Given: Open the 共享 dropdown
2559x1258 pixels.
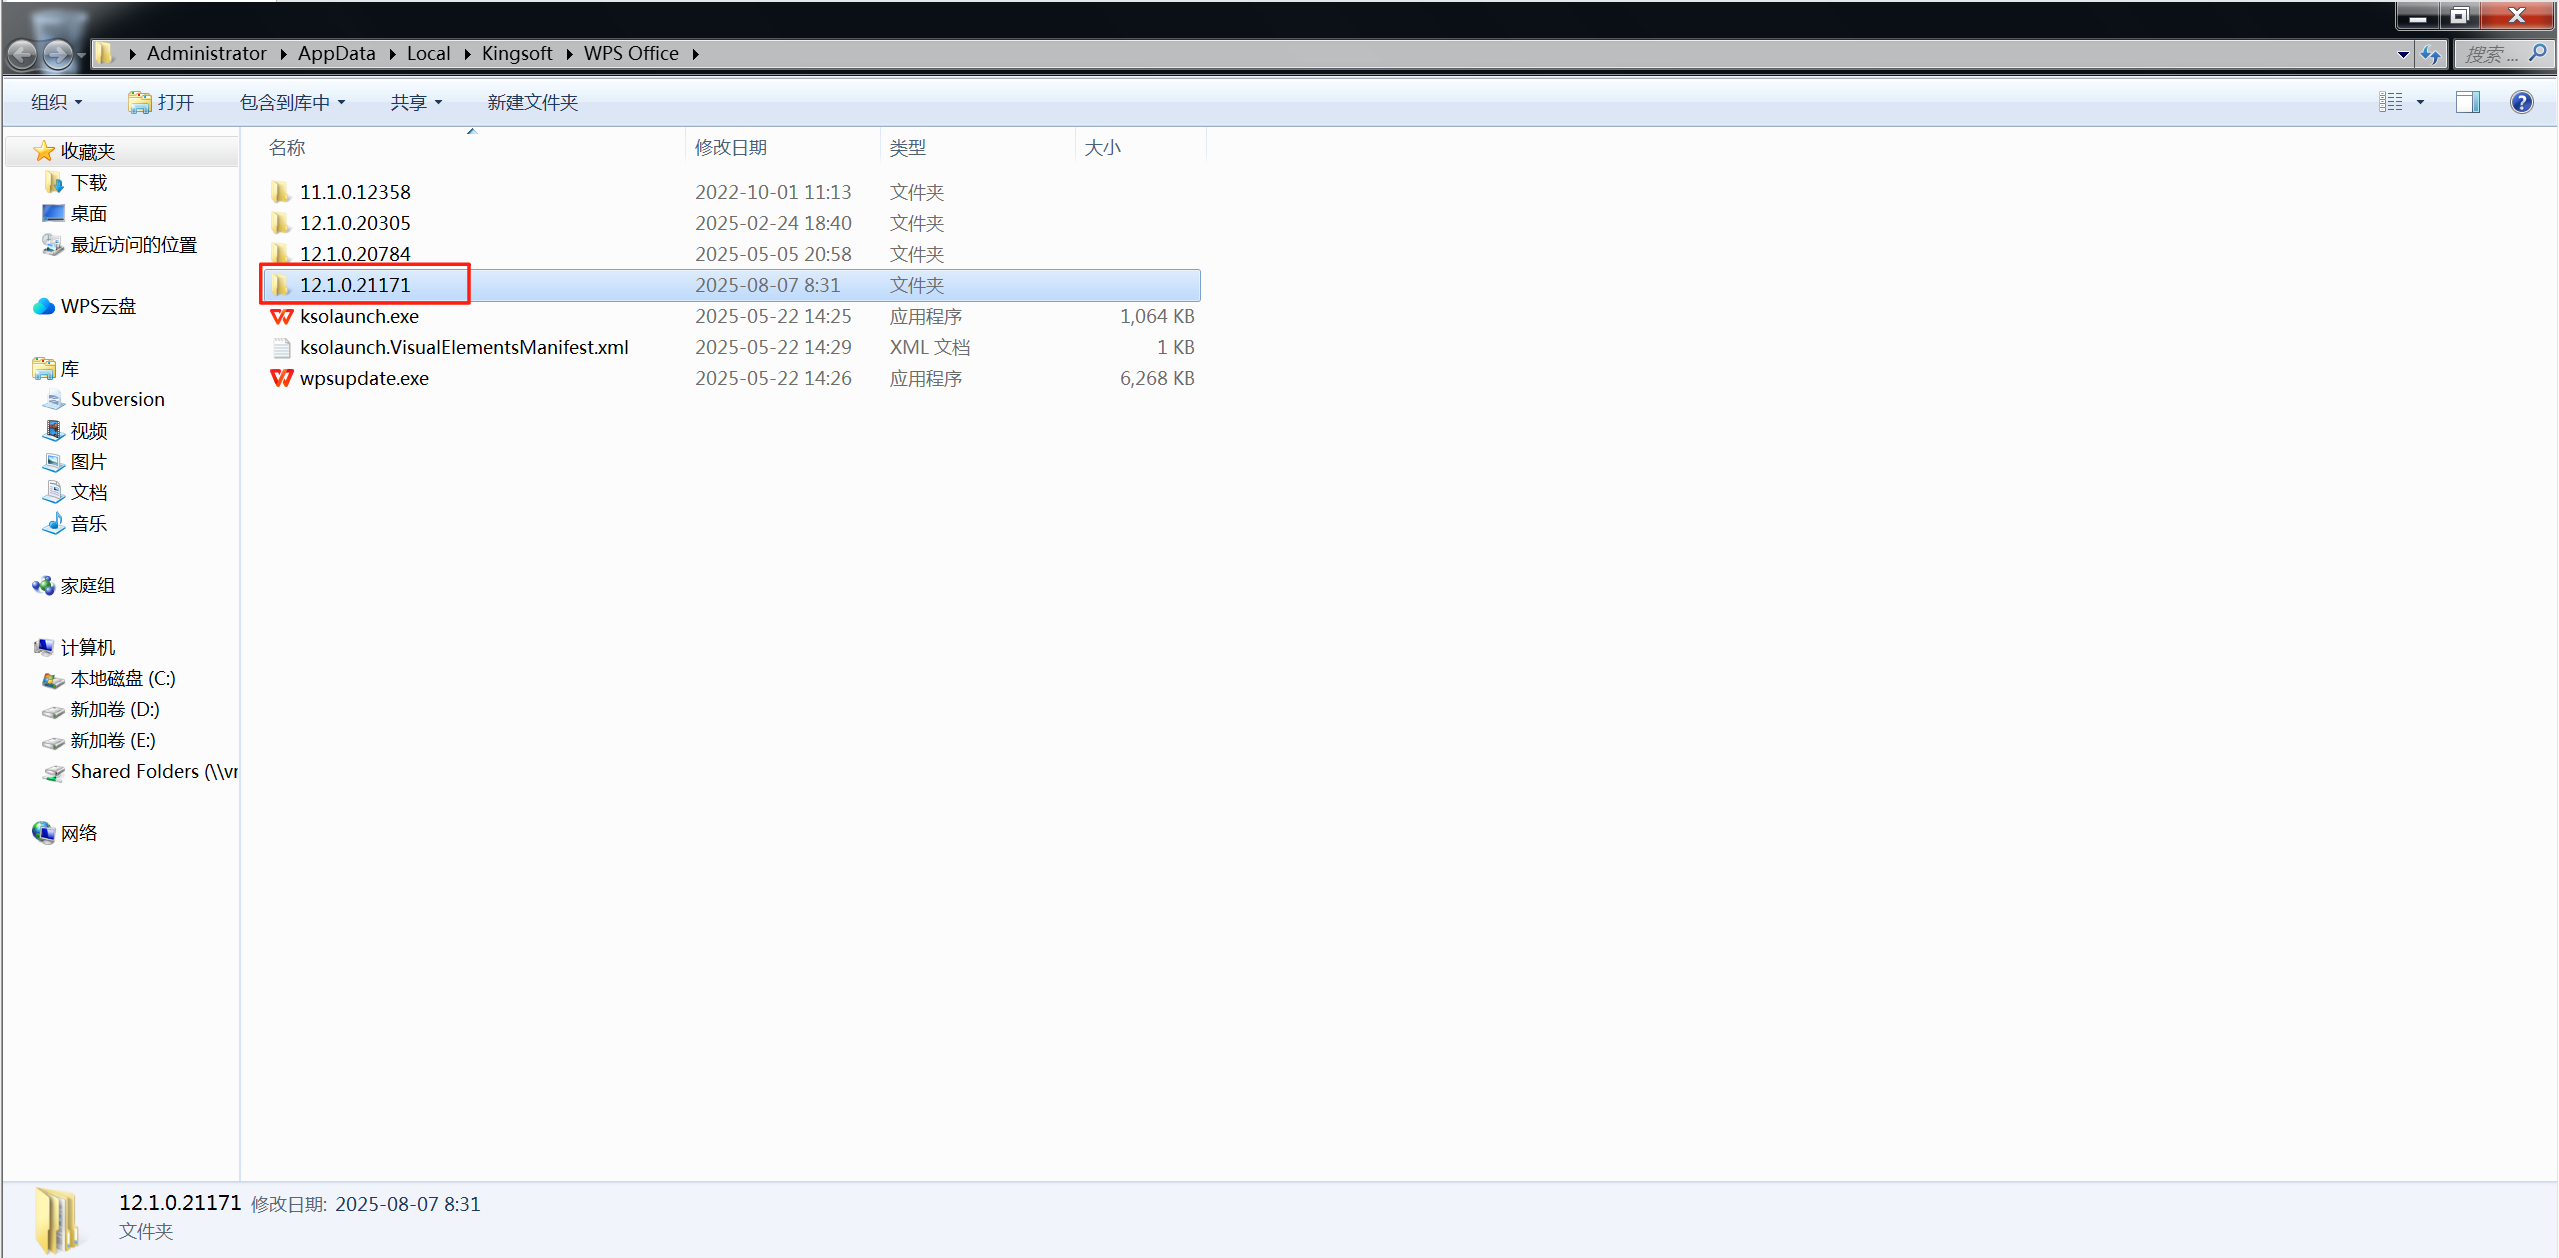Looking at the screenshot, I should point(416,102).
